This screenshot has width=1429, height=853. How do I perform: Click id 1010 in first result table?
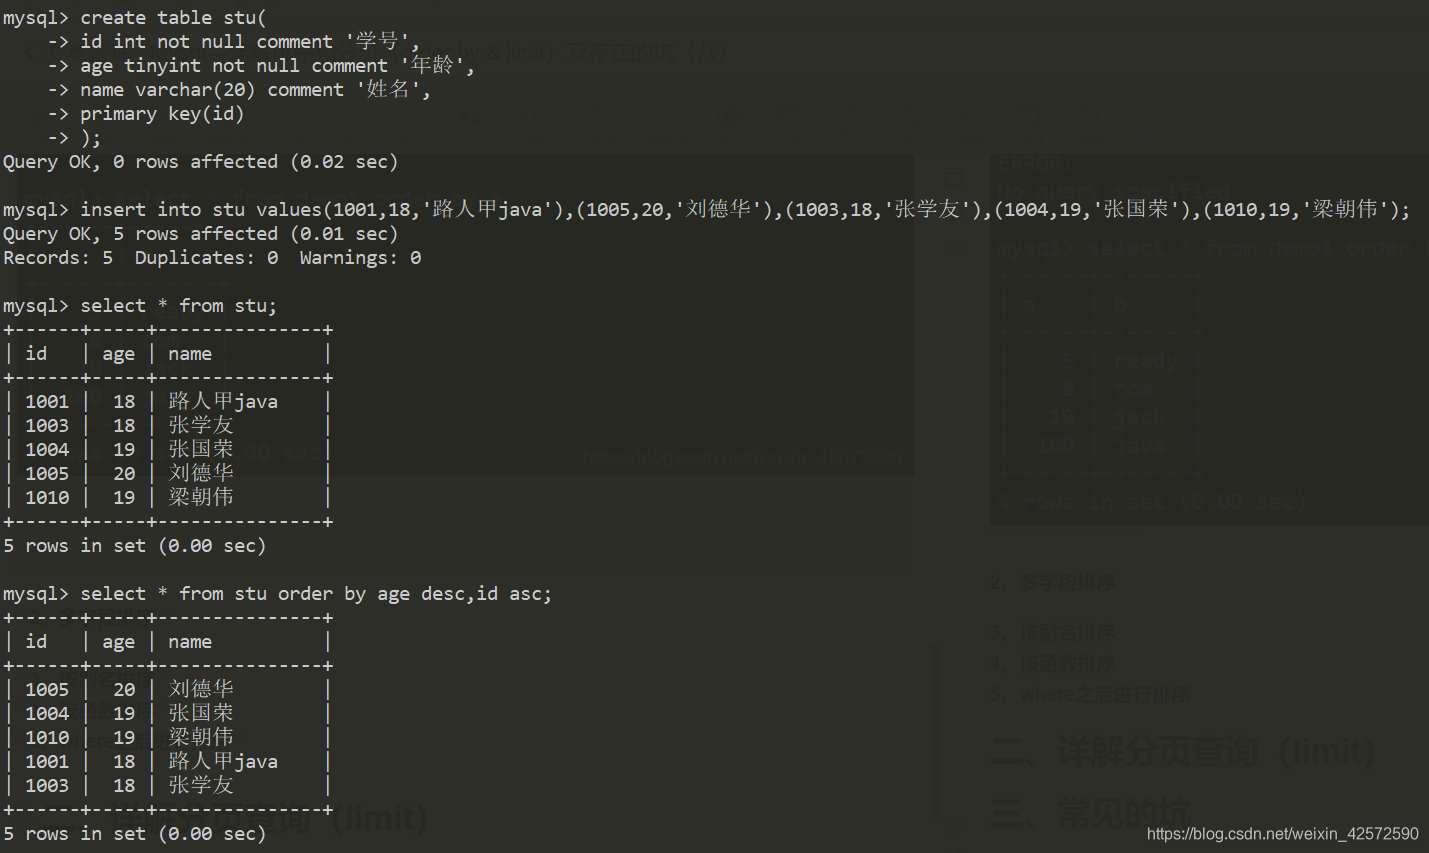click(x=47, y=498)
